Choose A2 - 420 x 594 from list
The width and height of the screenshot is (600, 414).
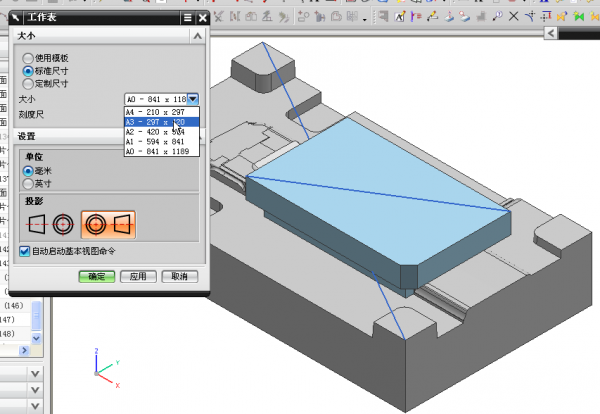(x=161, y=132)
